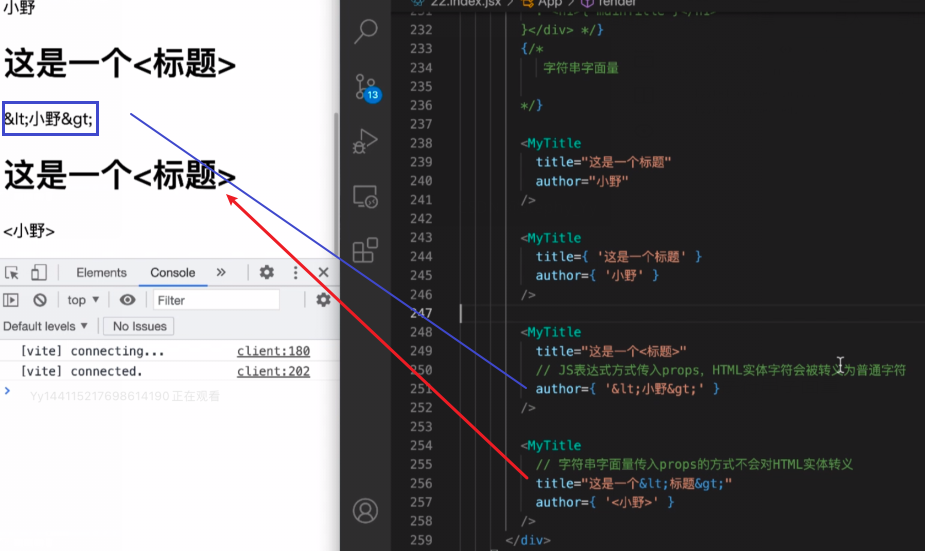Open the Default levels dropdown
This screenshot has width=925, height=551.
point(45,326)
